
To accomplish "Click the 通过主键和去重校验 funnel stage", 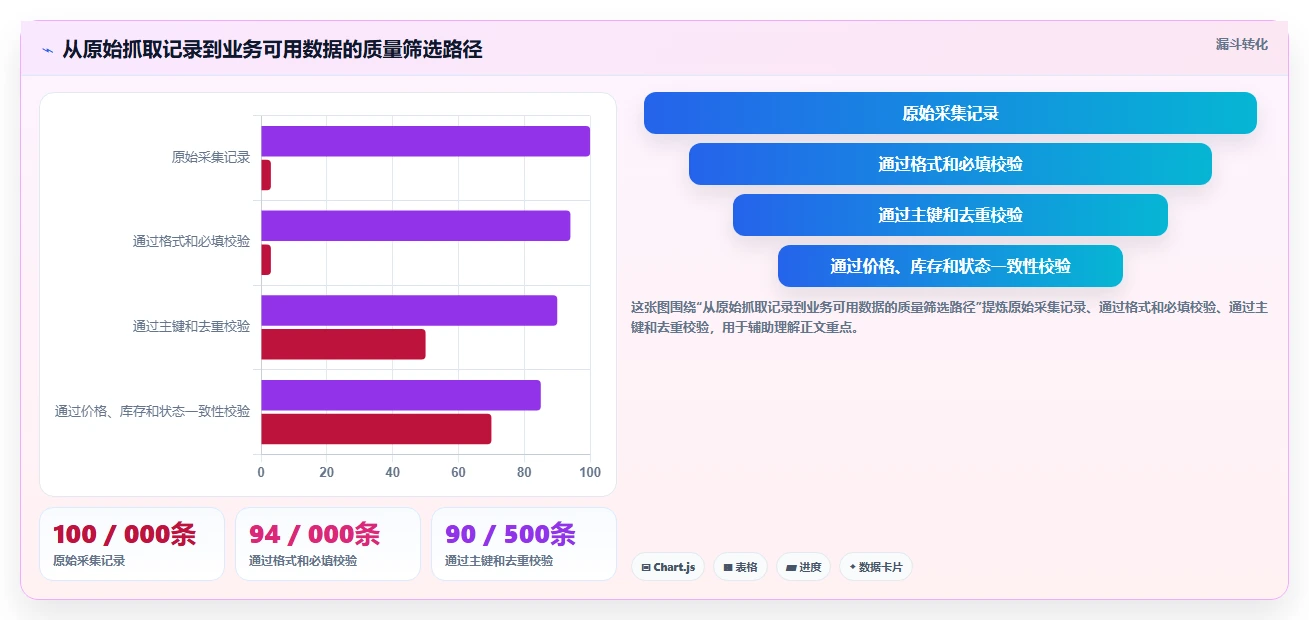I will pos(950,215).
